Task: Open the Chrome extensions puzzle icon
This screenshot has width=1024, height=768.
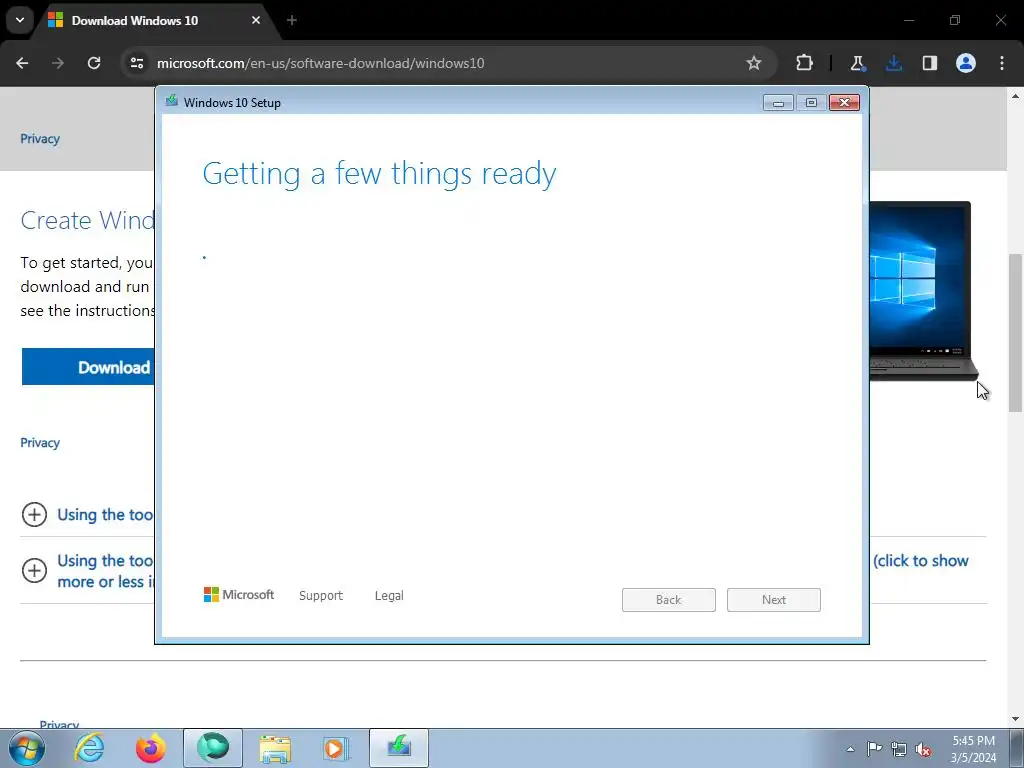Action: pyautogui.click(x=805, y=63)
